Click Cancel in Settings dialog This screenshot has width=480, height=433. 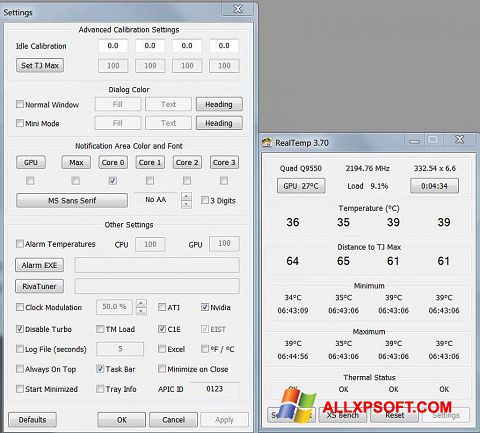pyautogui.click(x=173, y=420)
